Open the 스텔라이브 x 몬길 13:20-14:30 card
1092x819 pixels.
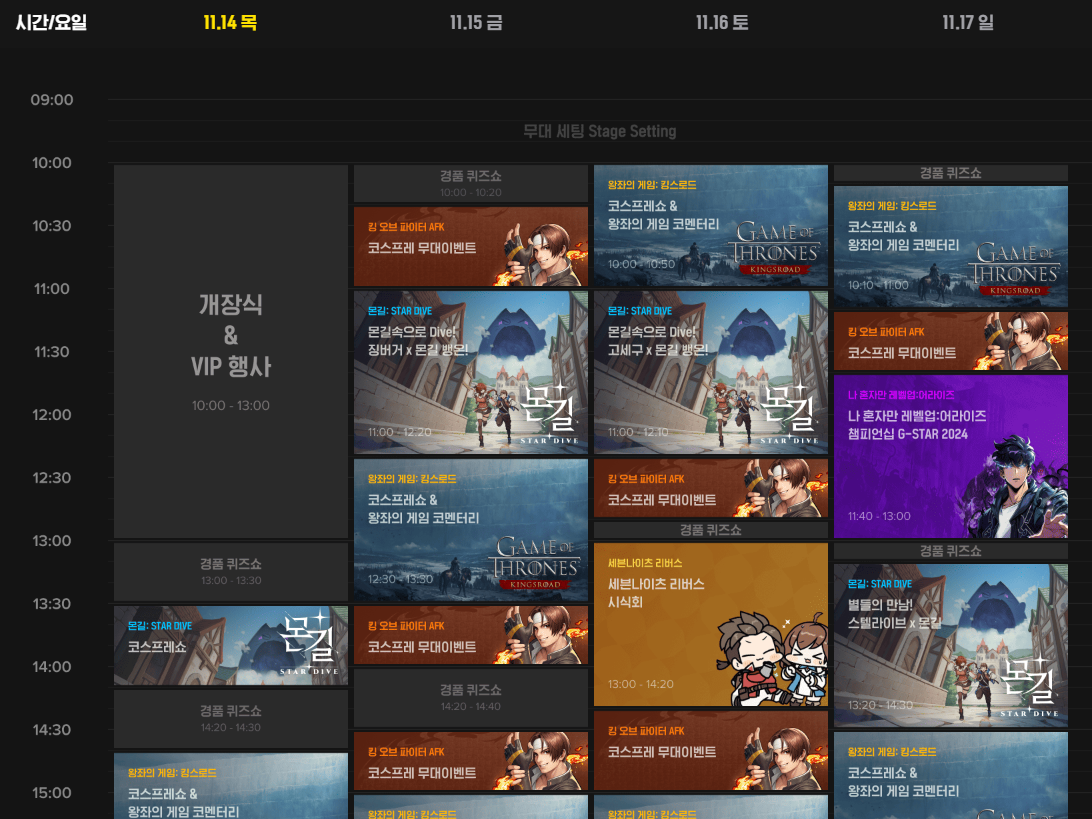(x=951, y=646)
